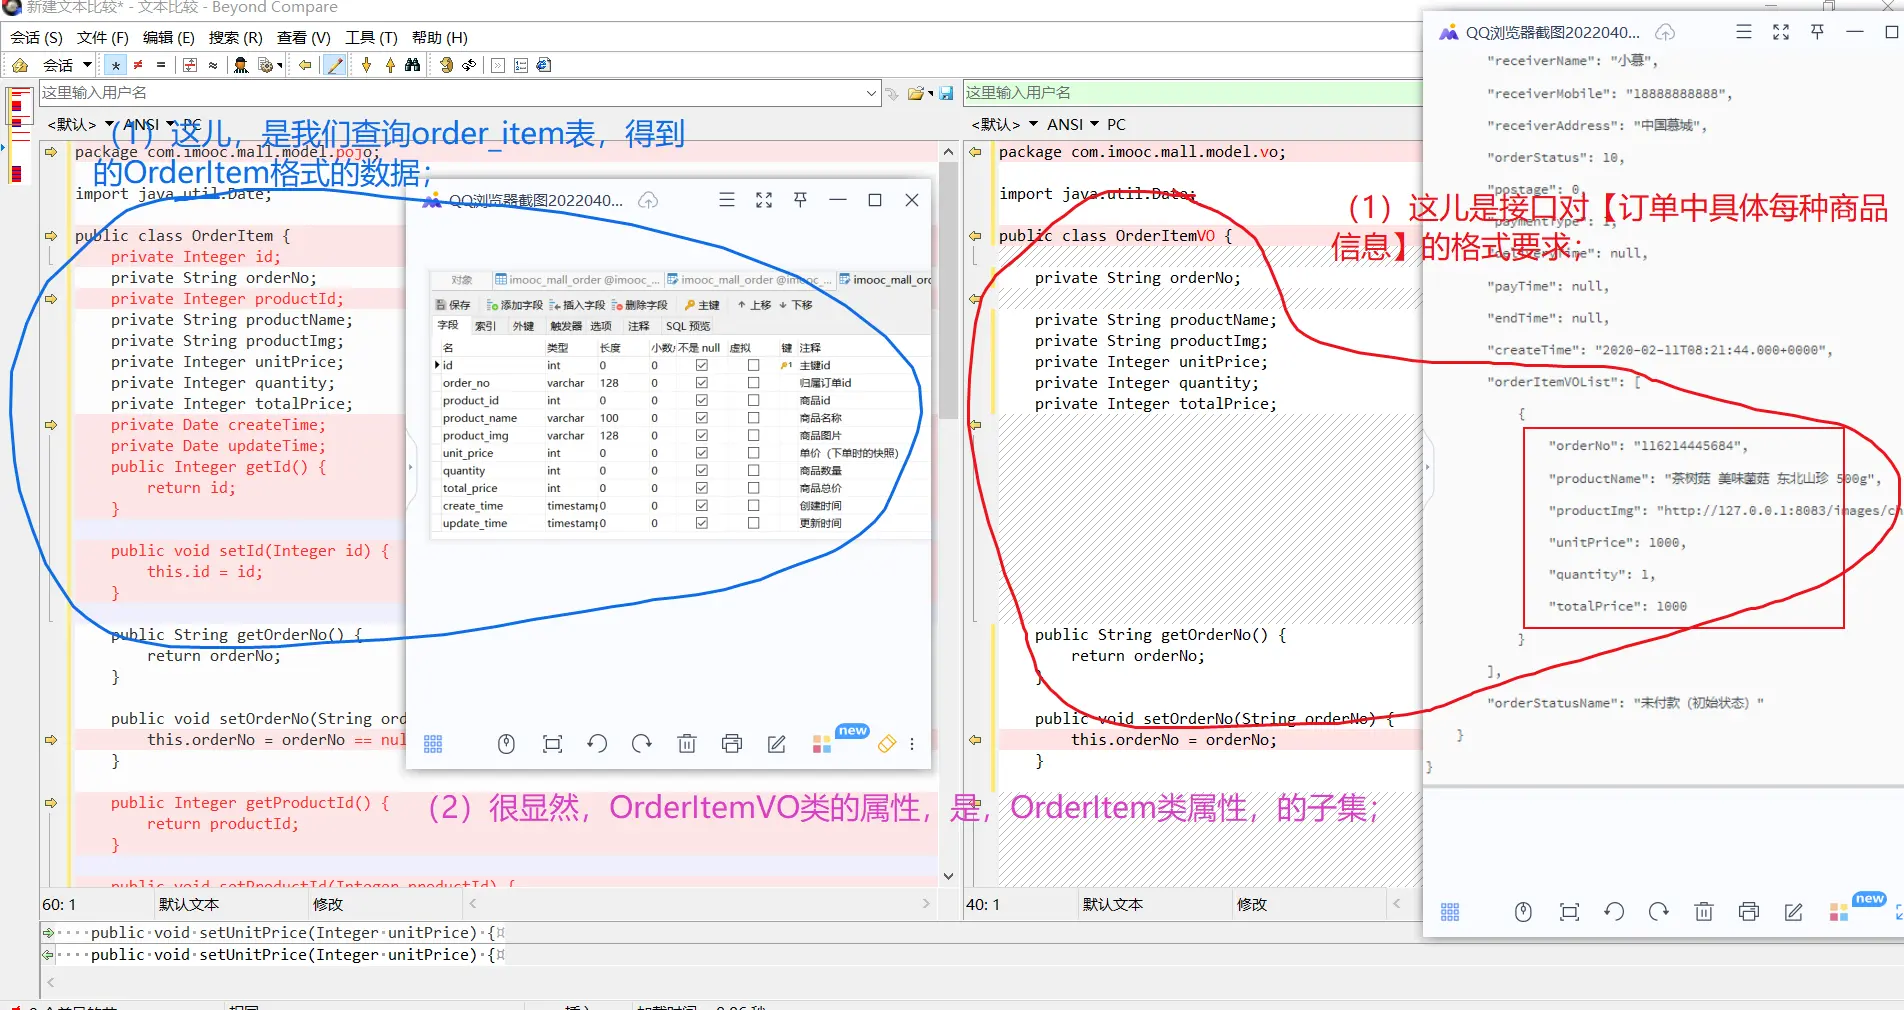The height and width of the screenshot is (1010, 1904).
Task: Jump to next difference with down arrow
Action: click(x=367, y=65)
